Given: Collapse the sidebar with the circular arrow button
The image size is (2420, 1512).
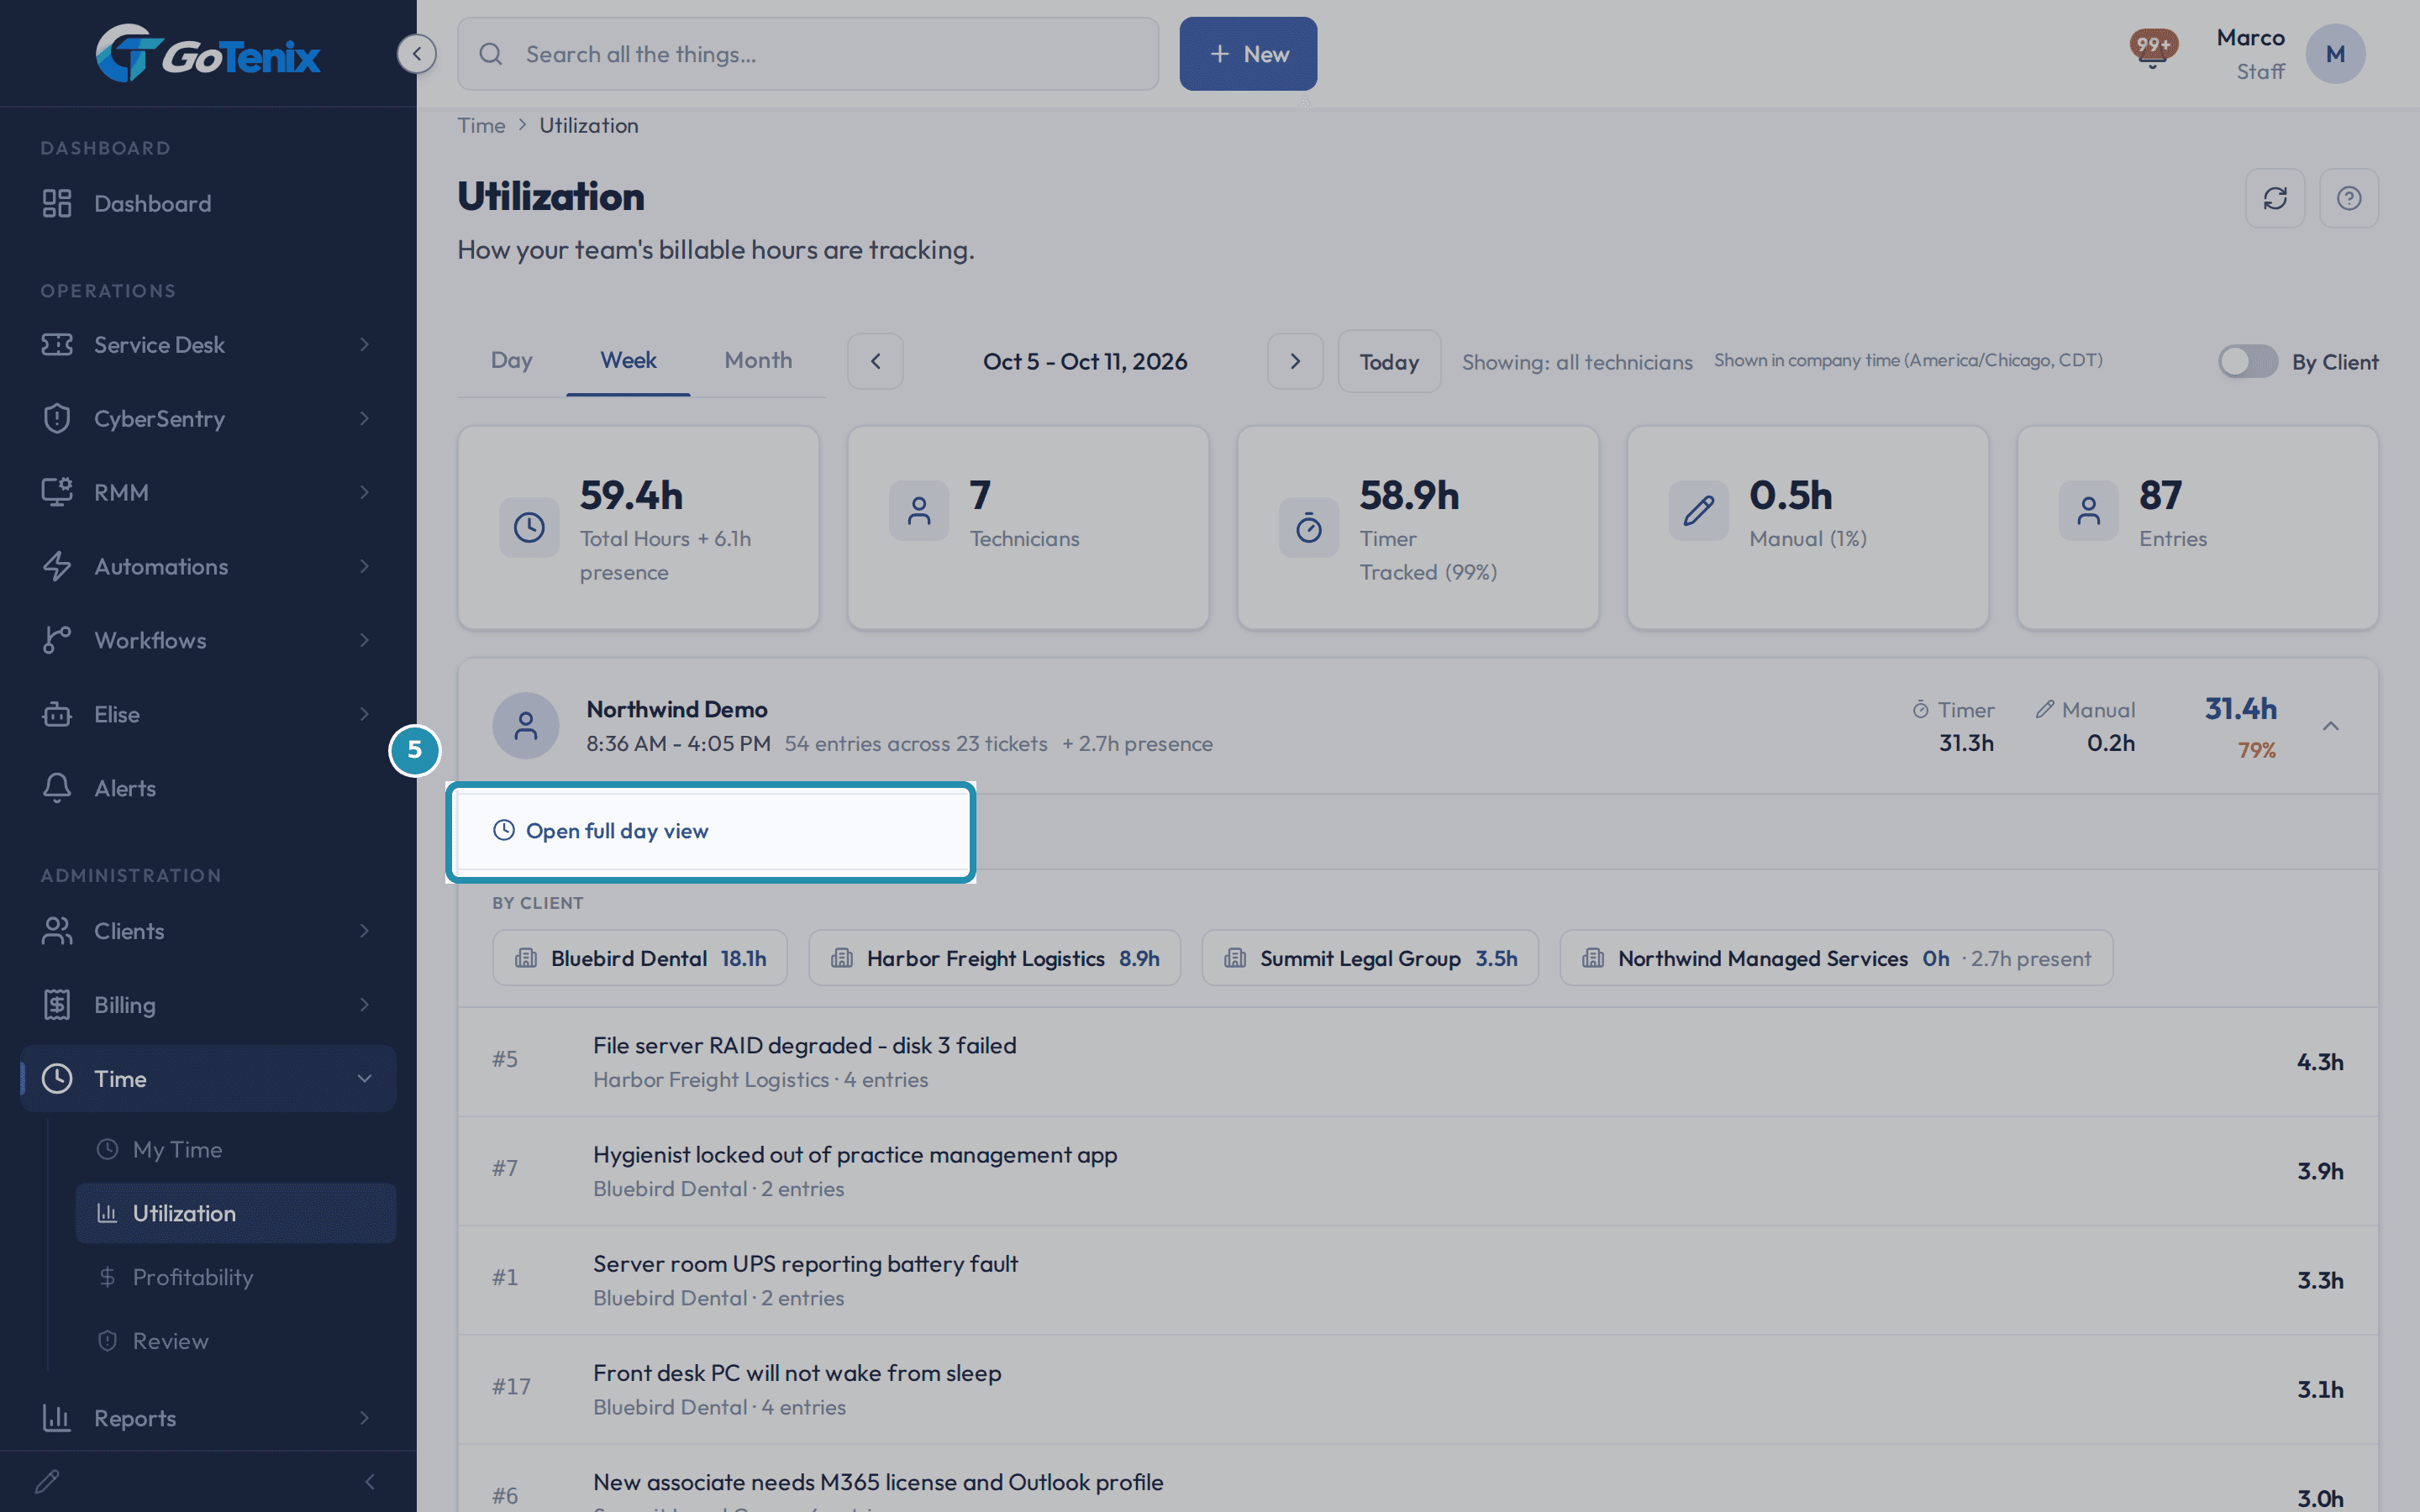Looking at the screenshot, I should tap(416, 53).
